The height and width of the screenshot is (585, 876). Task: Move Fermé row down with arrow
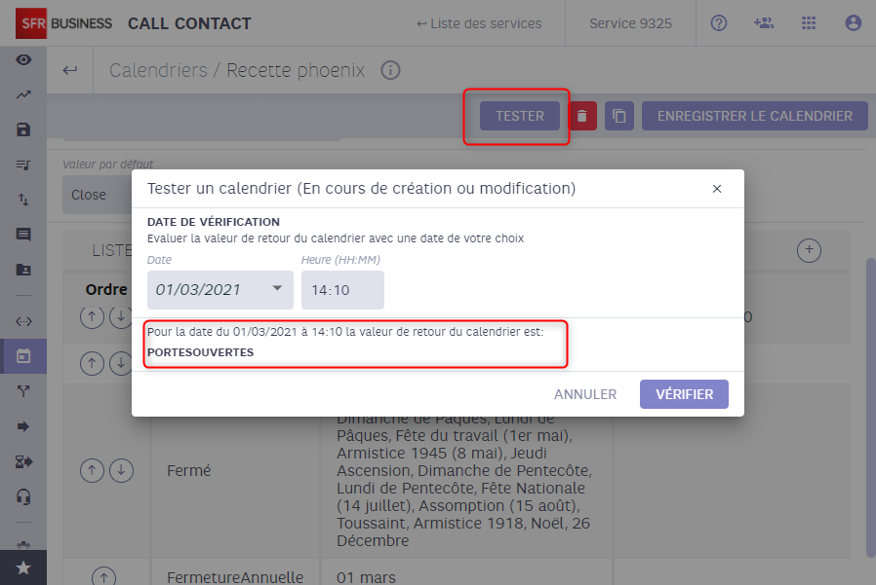tap(121, 470)
